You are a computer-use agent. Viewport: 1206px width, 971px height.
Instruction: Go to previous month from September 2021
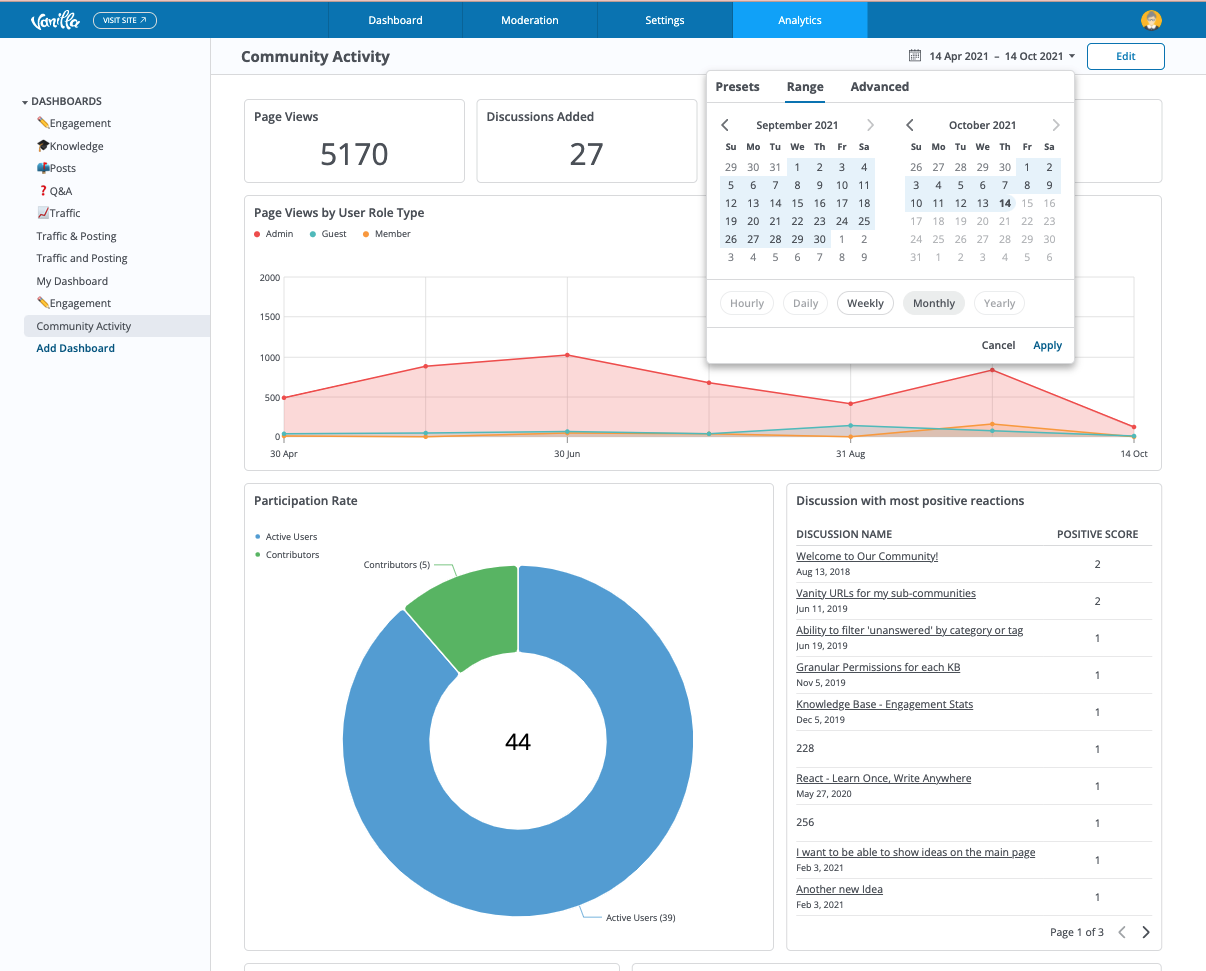click(x=725, y=125)
